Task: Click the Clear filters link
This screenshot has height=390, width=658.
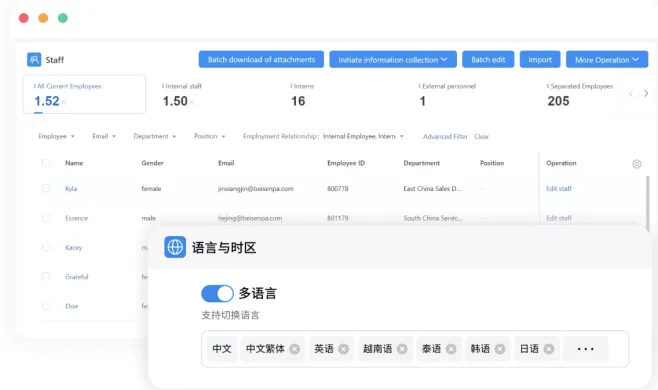Action: (x=481, y=136)
